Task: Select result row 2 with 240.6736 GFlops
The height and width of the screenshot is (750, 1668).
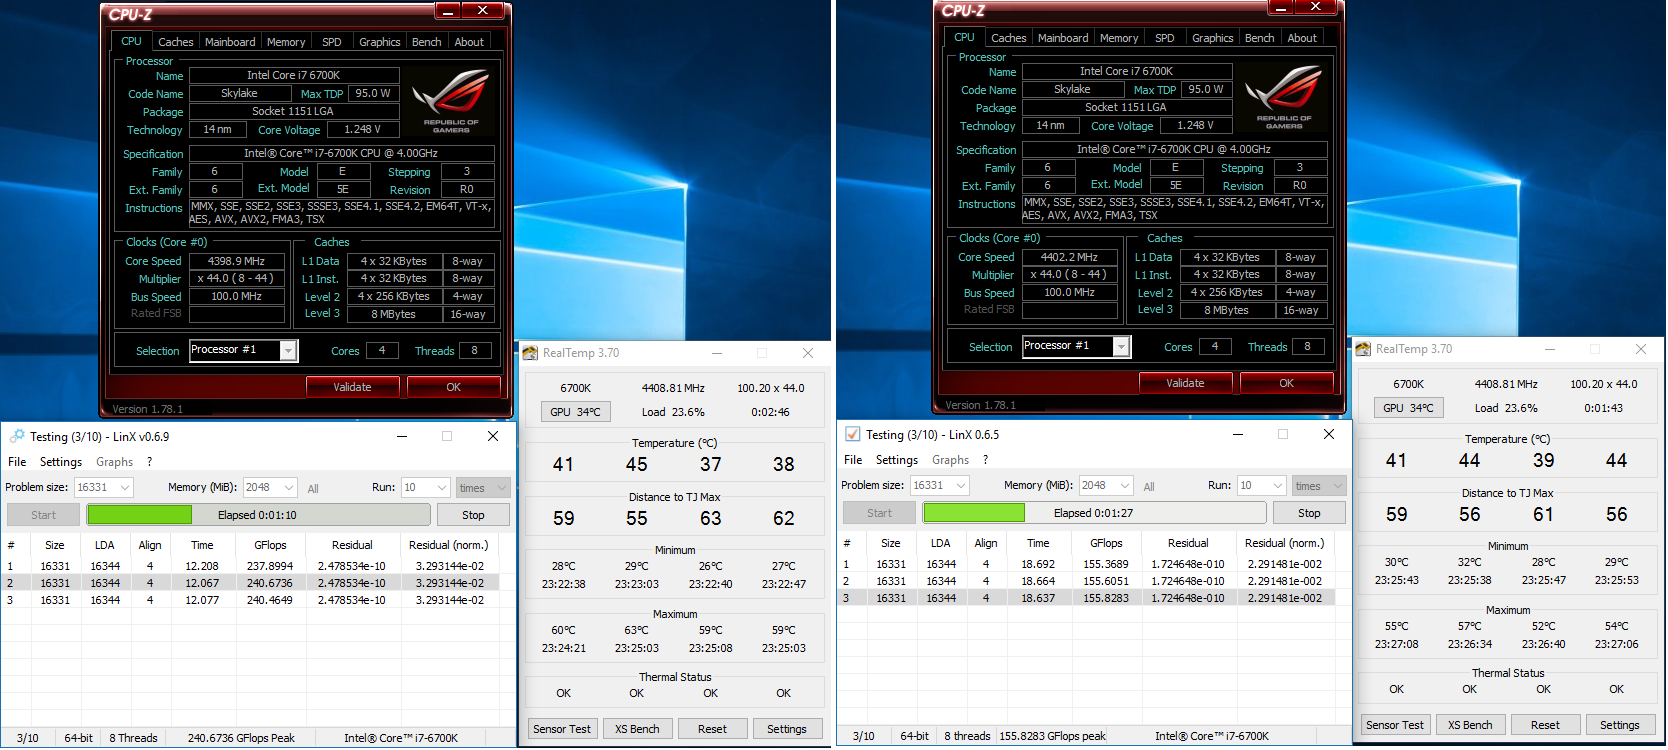Action: (250, 583)
